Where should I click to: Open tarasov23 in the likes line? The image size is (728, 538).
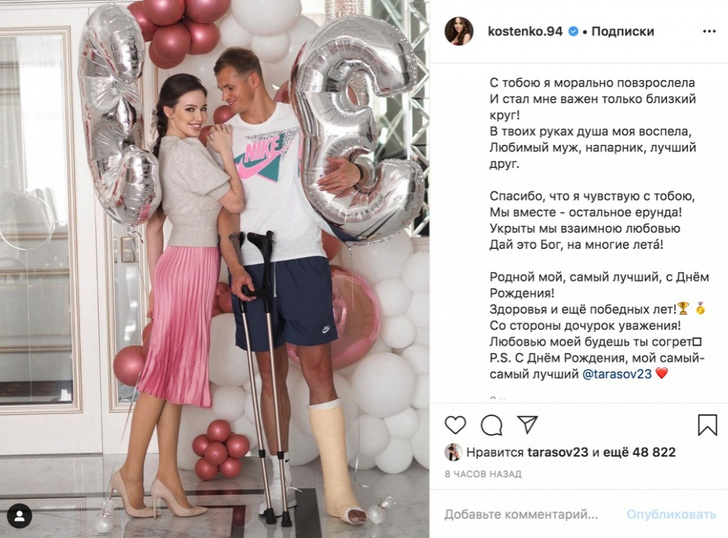pyautogui.click(x=558, y=452)
